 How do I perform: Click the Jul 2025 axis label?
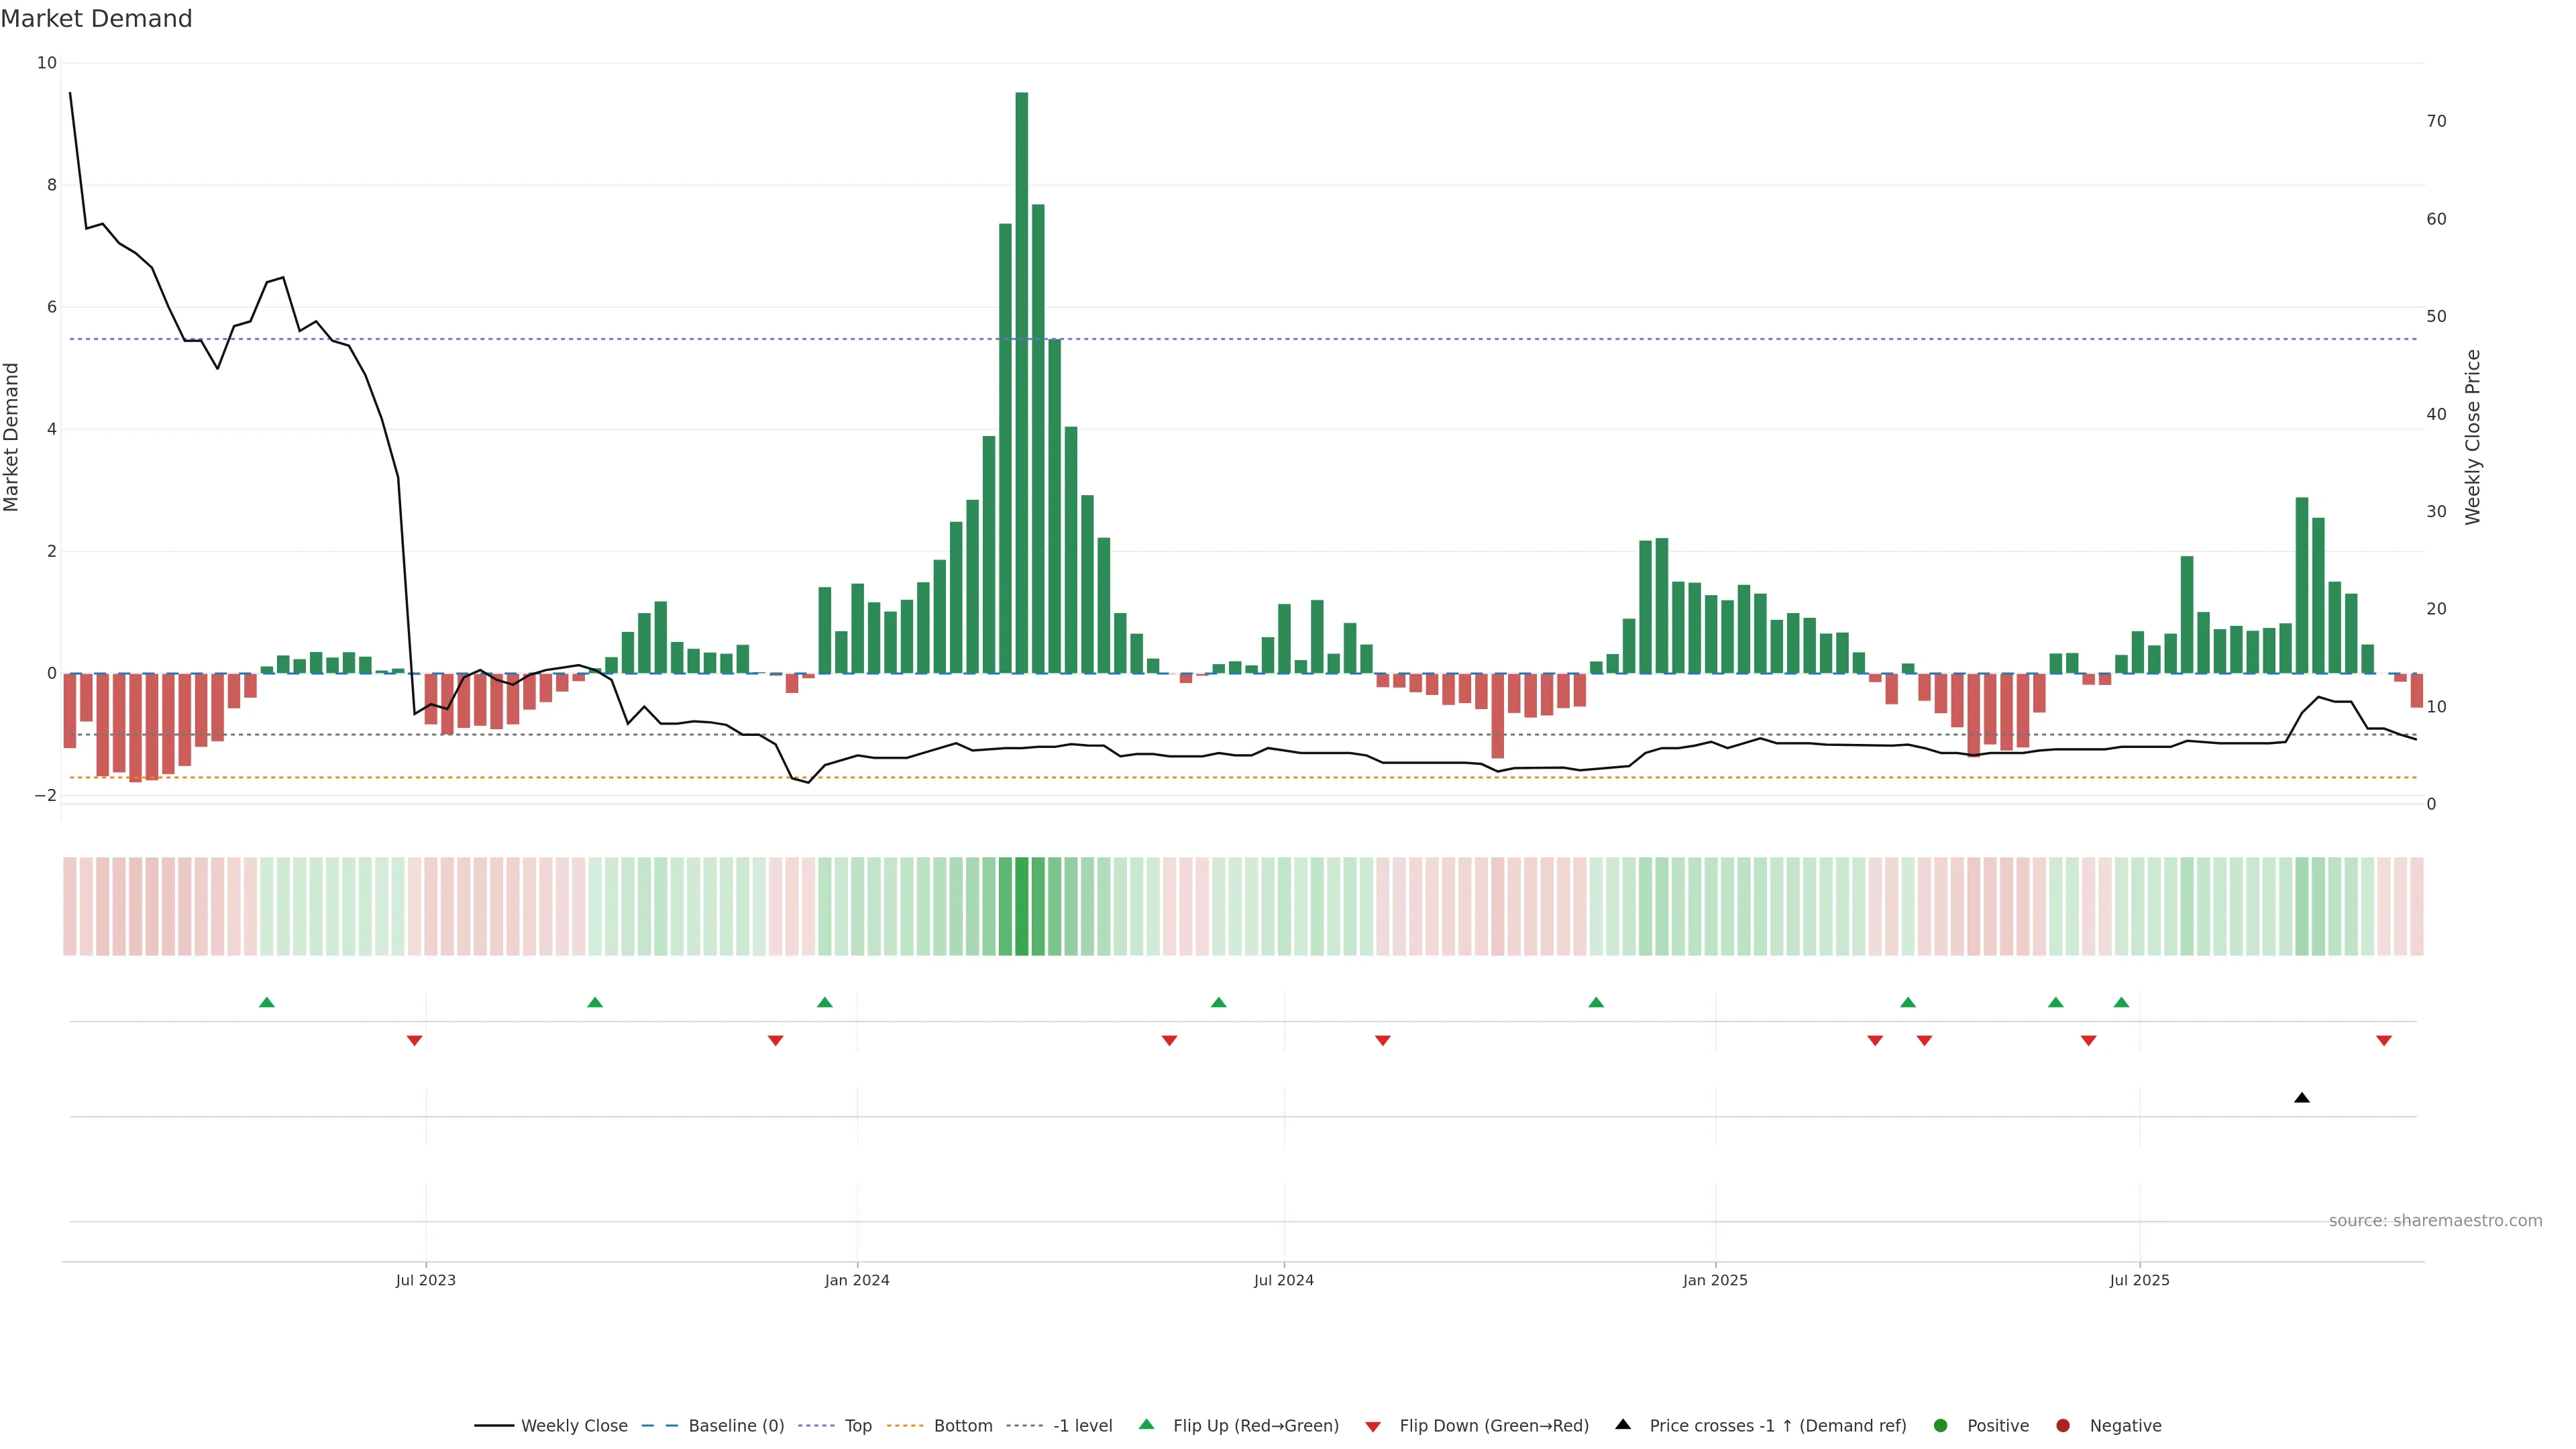pos(2139,1280)
